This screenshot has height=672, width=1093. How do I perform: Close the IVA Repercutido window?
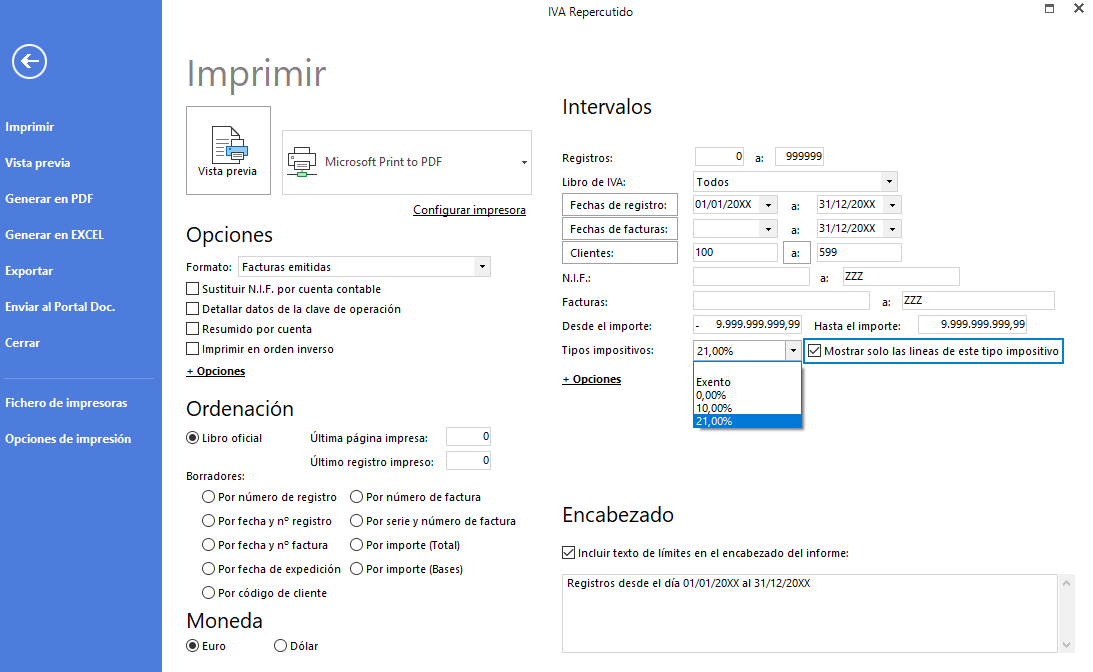1078,9
